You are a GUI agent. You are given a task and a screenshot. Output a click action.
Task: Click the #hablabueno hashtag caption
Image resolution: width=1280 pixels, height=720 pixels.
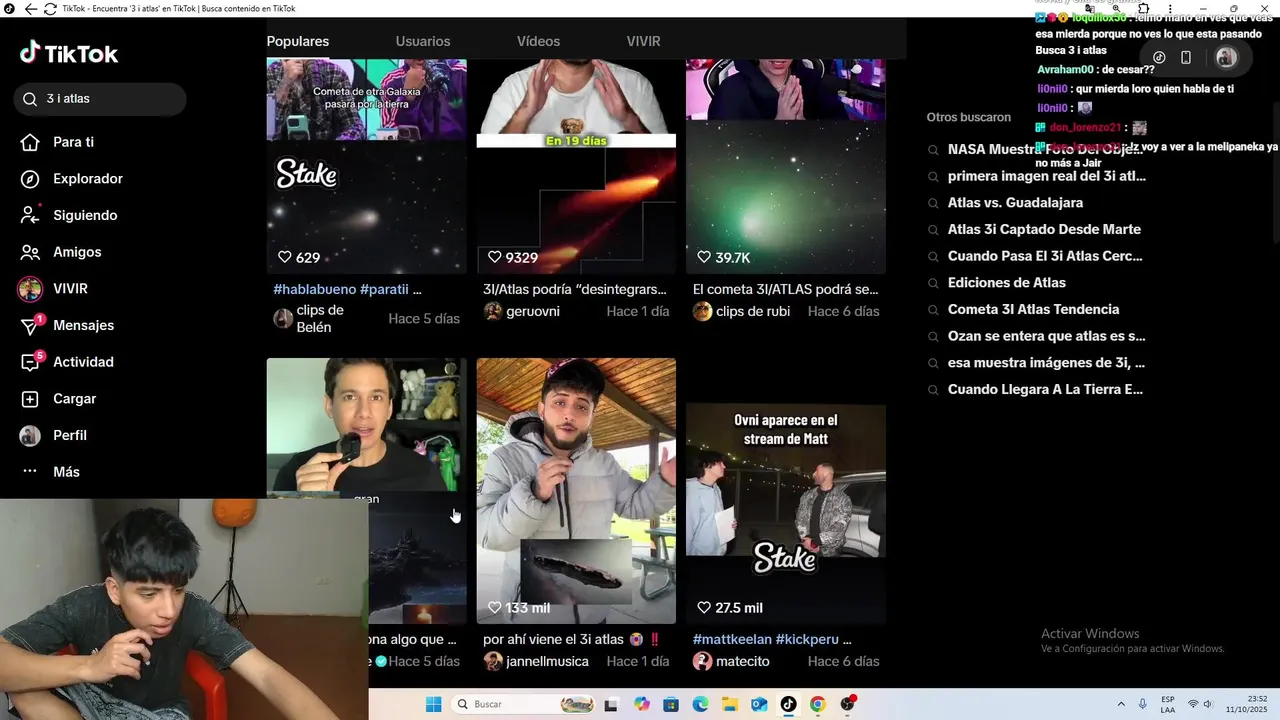coord(347,289)
